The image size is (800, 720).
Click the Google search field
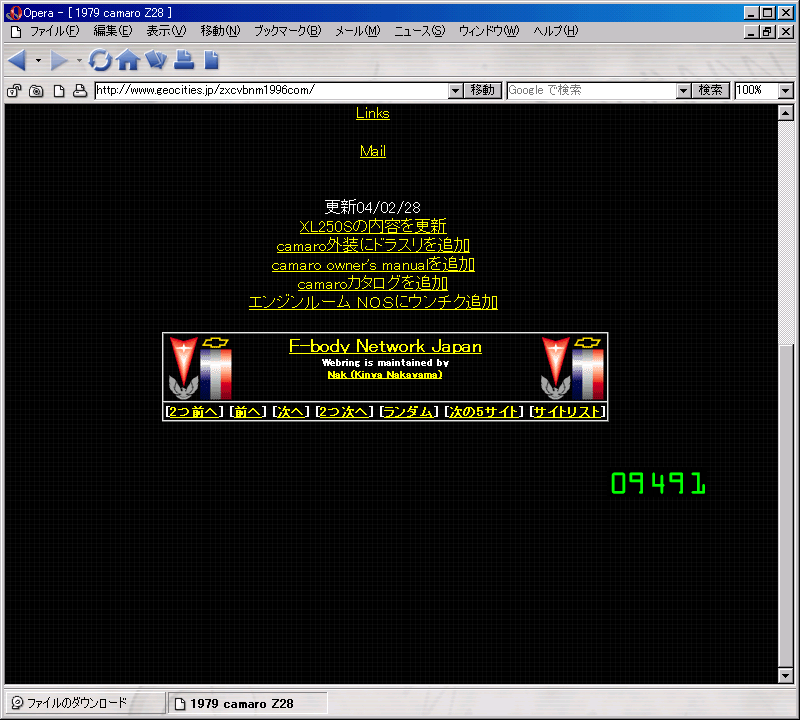click(x=591, y=90)
